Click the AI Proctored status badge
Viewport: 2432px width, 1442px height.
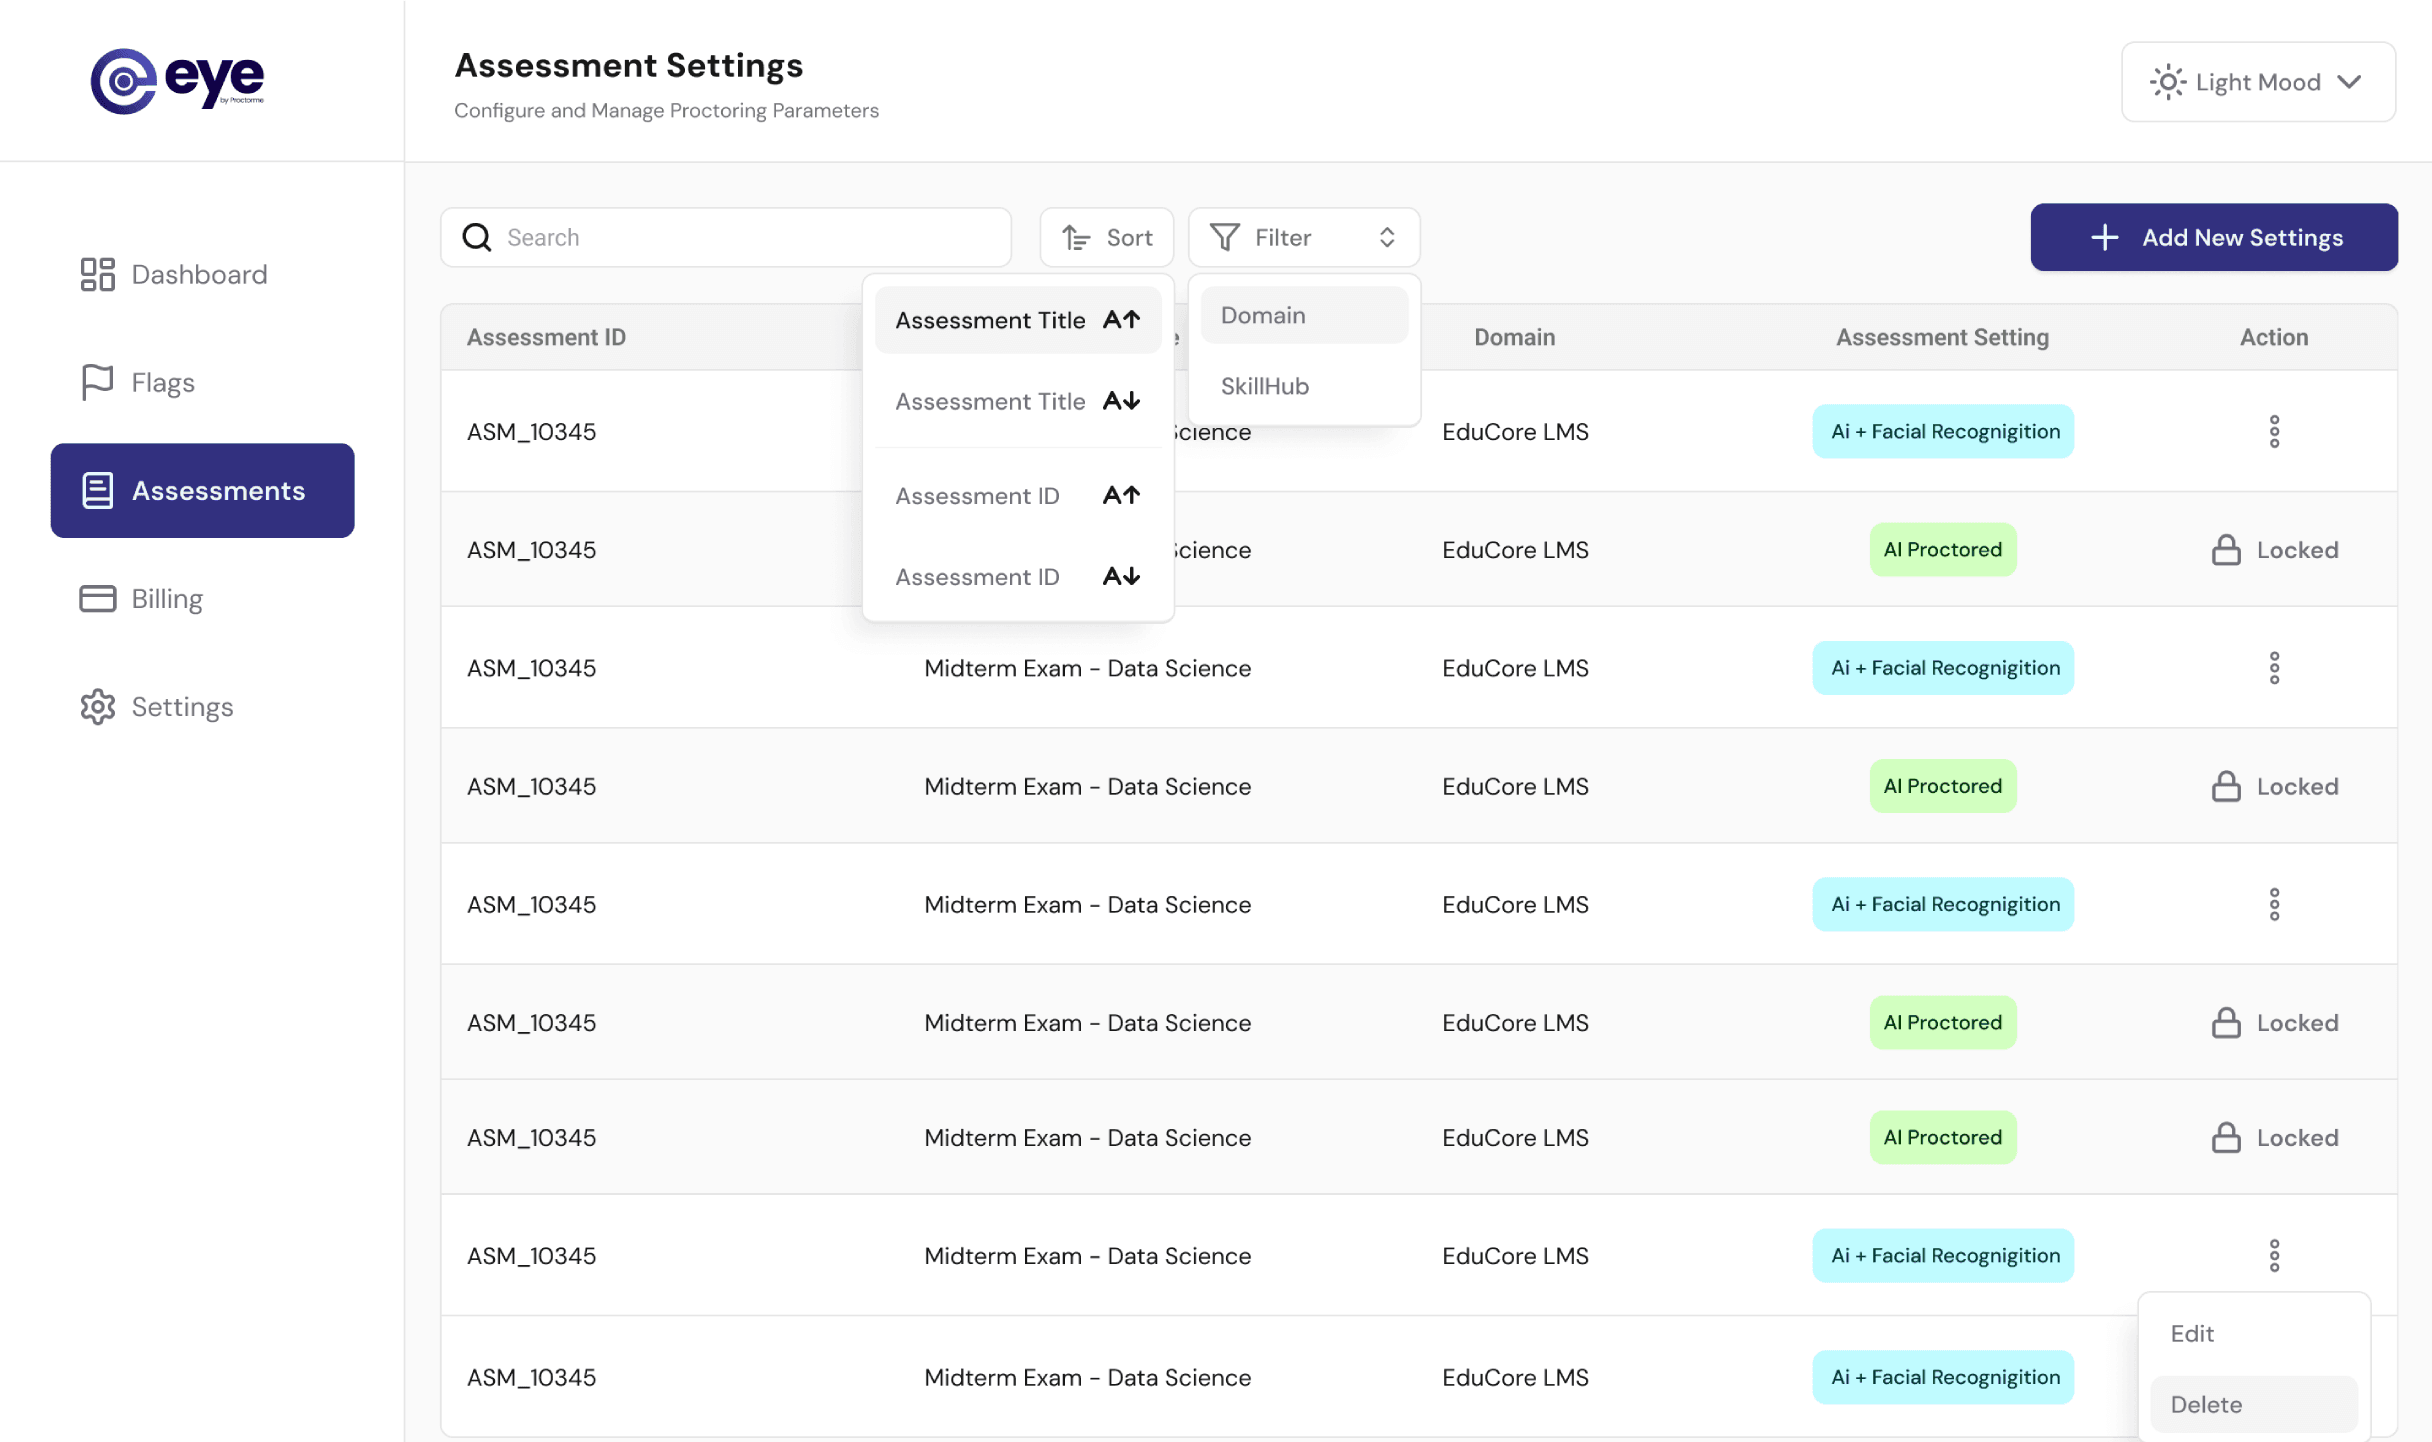[1941, 549]
